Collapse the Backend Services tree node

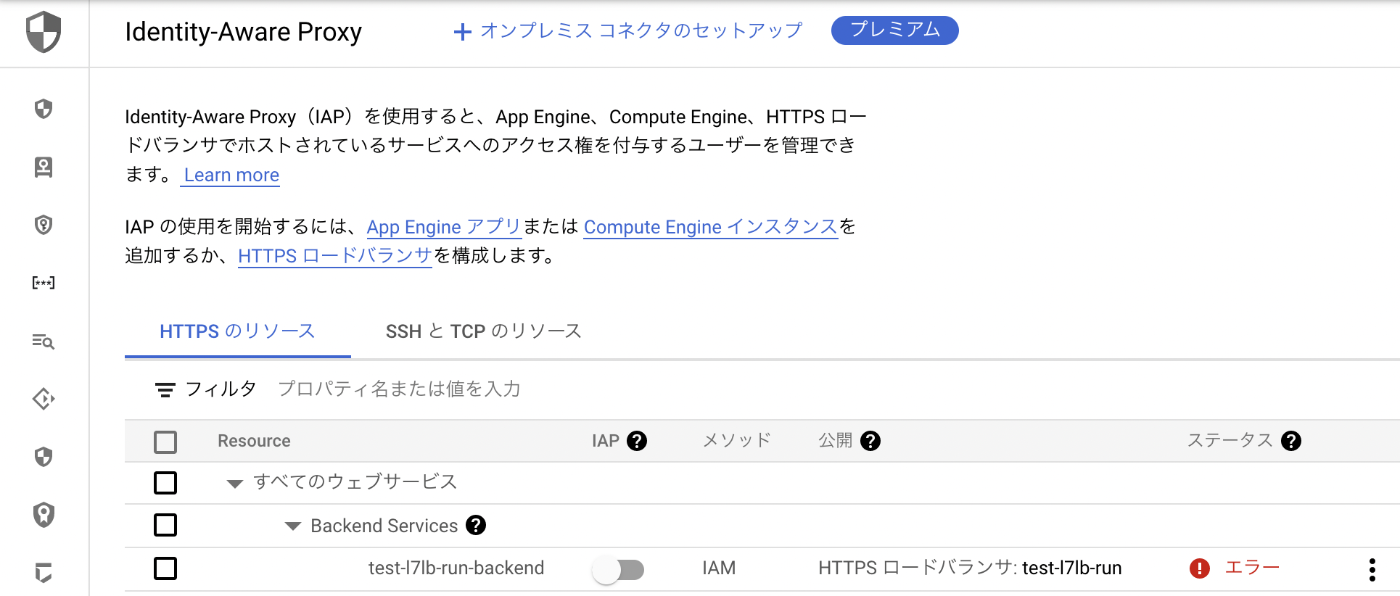pyautogui.click(x=293, y=526)
